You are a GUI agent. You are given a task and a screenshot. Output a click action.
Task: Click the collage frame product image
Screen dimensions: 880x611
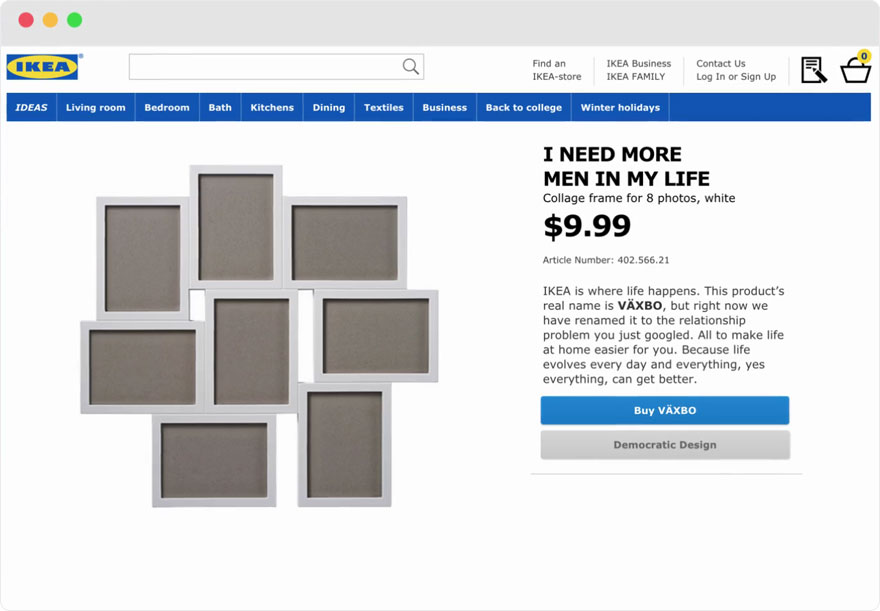click(x=260, y=335)
